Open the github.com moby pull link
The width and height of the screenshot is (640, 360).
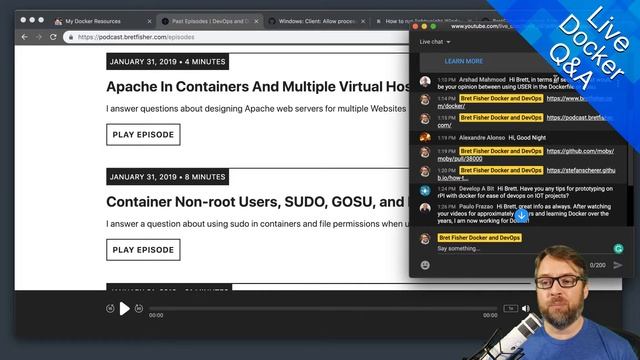click(526, 155)
